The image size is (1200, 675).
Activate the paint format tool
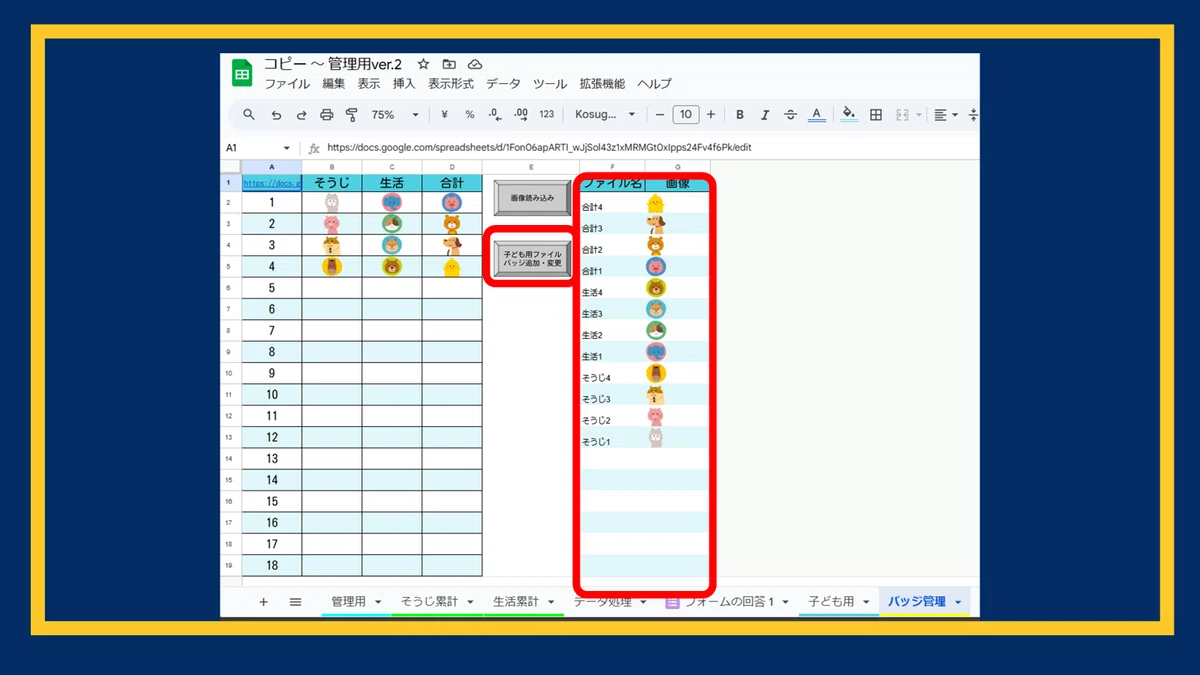(351, 115)
